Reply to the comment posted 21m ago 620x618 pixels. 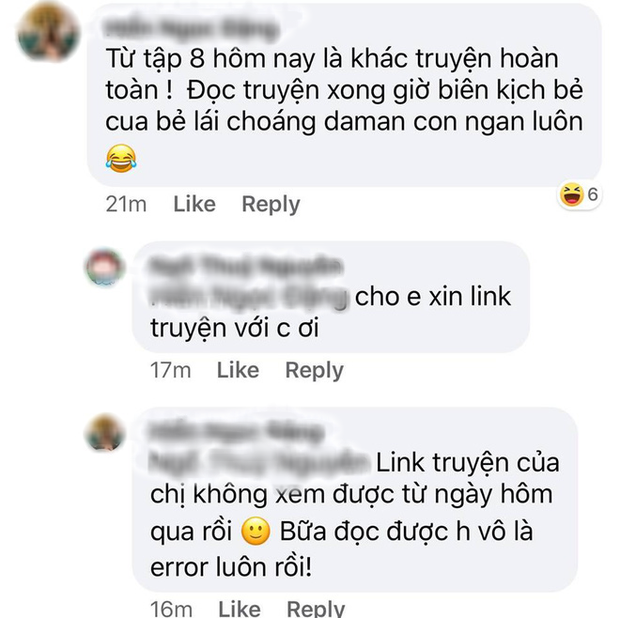click(271, 205)
